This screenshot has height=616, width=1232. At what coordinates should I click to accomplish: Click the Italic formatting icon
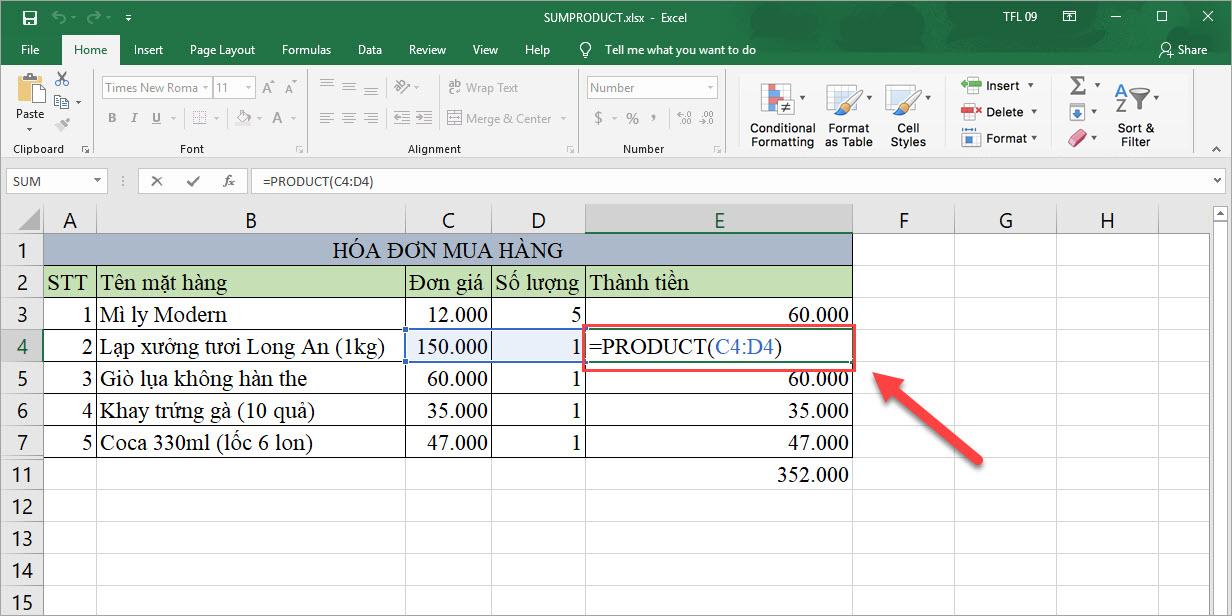tap(133, 118)
